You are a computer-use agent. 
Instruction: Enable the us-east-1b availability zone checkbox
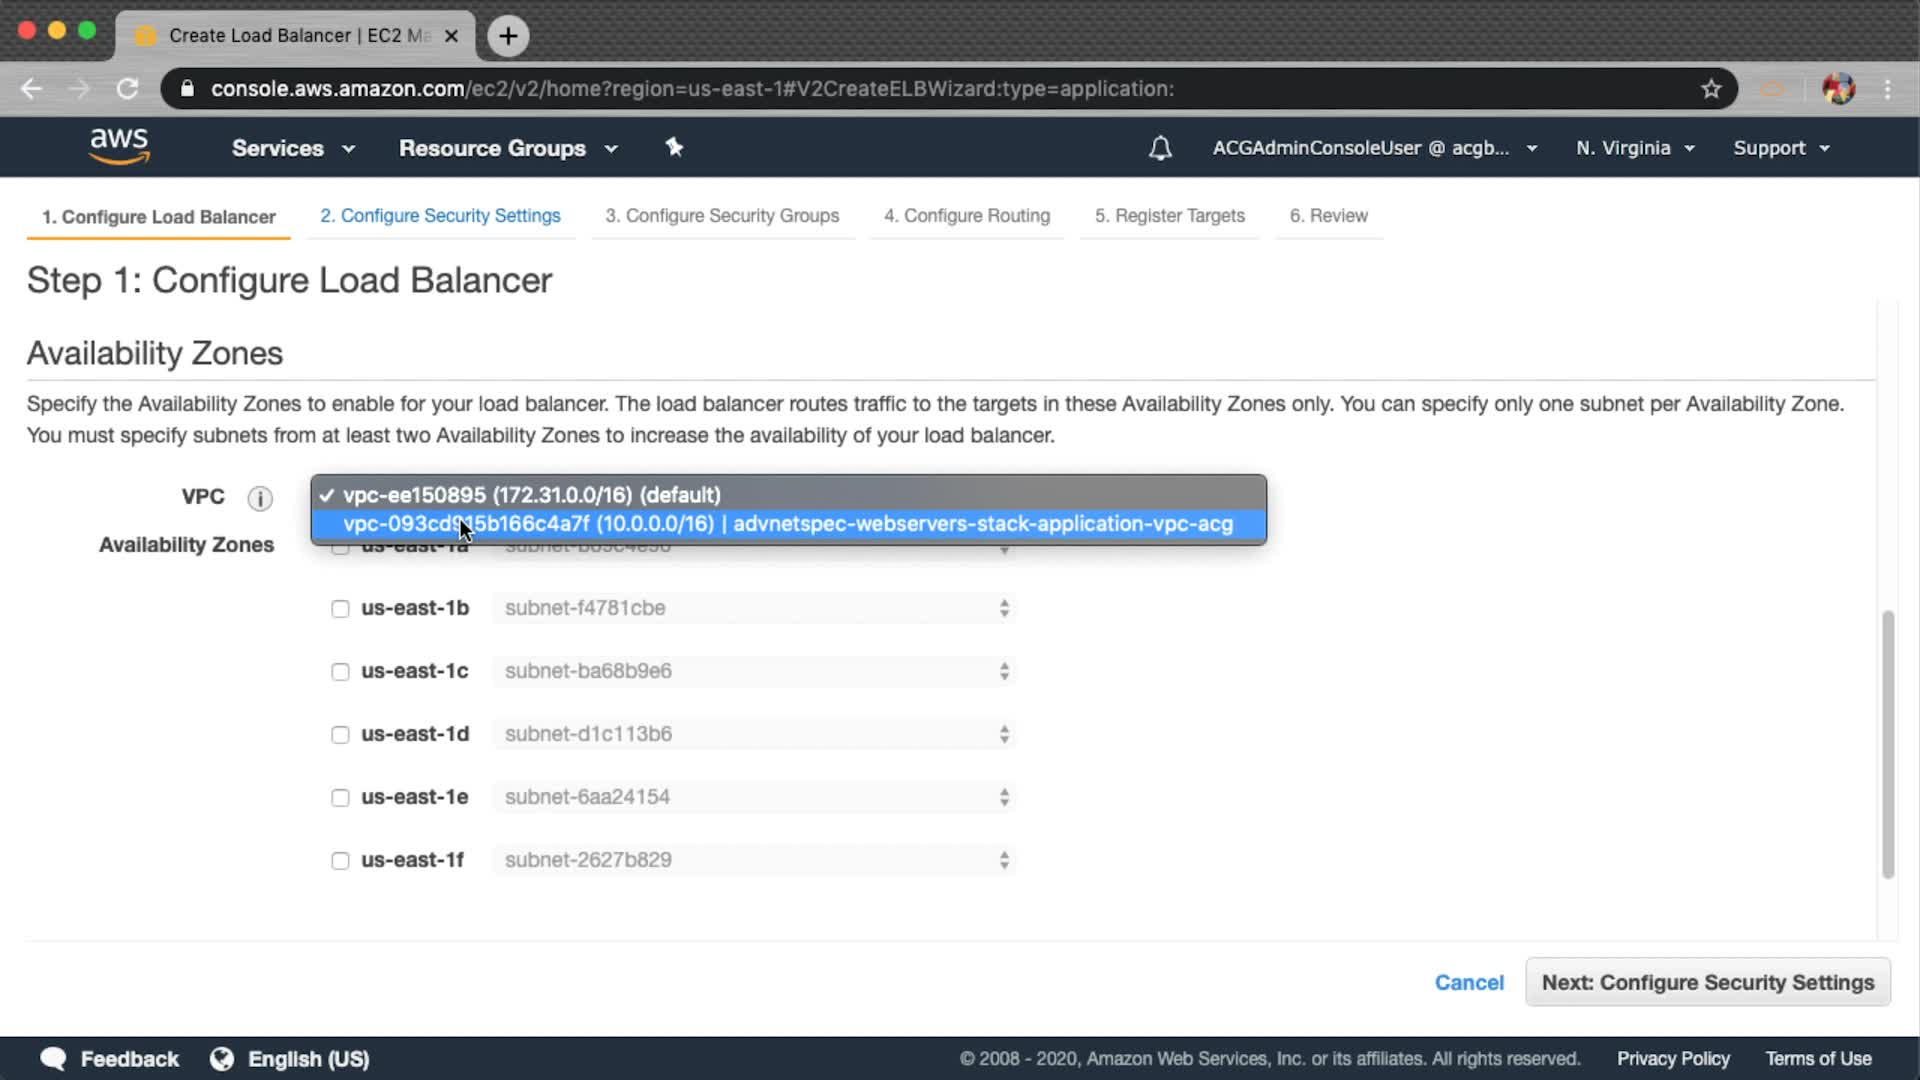coord(340,609)
